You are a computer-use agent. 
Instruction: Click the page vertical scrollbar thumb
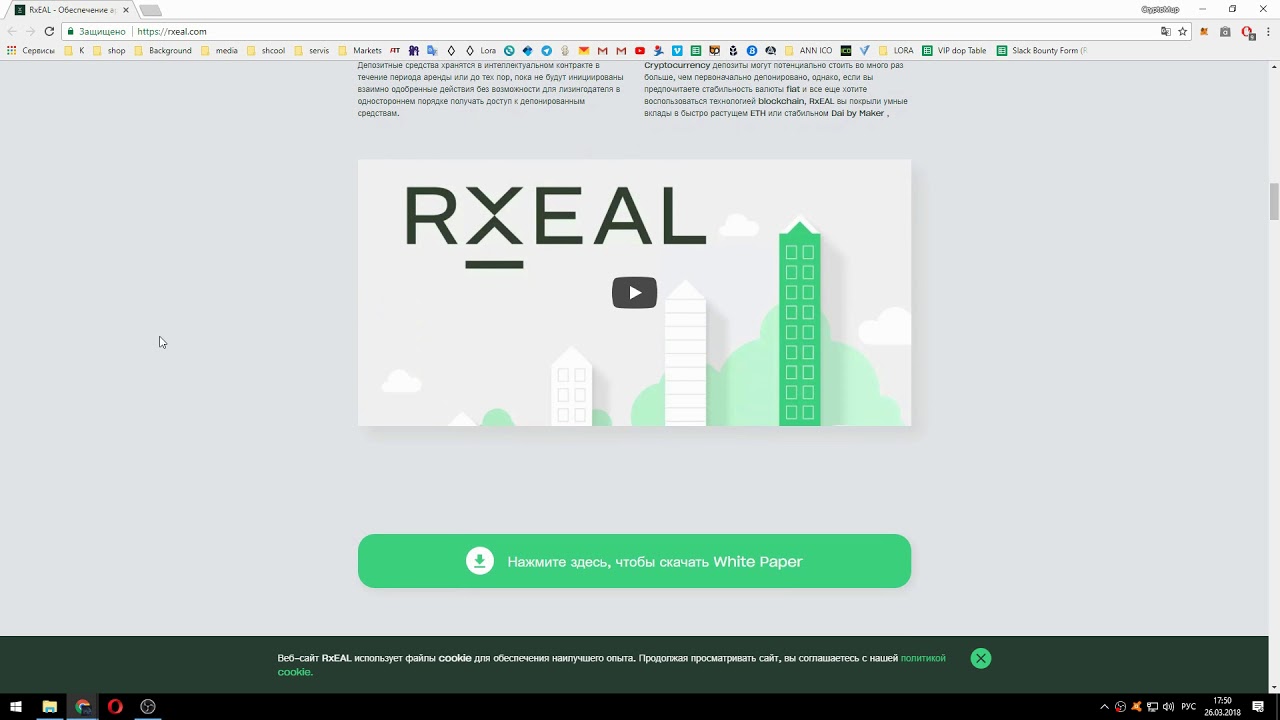(1274, 201)
